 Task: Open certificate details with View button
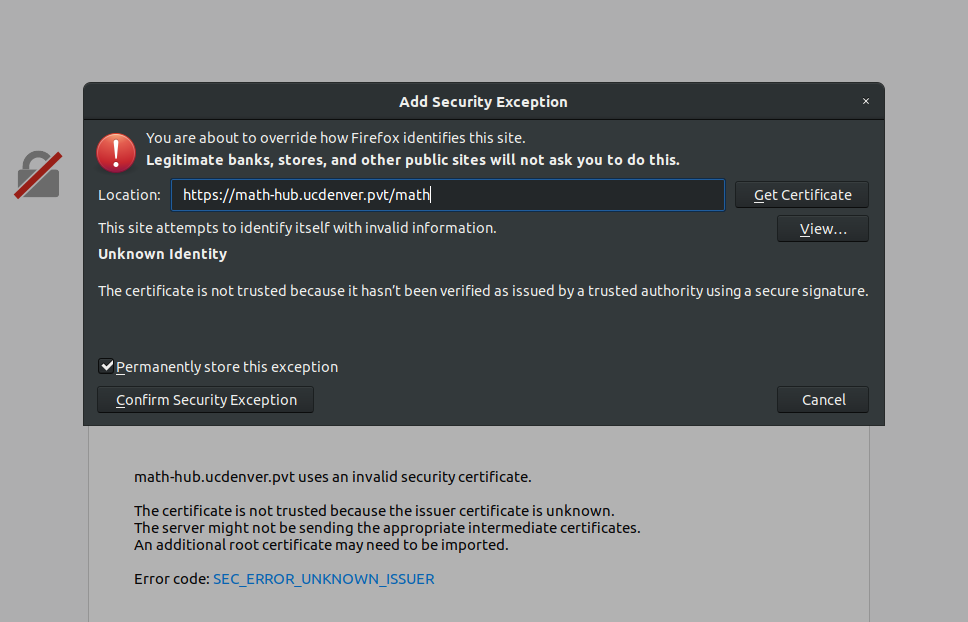tap(822, 229)
